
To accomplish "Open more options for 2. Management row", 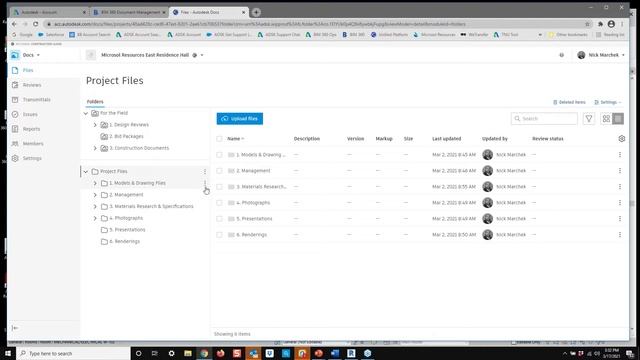I will pos(620,171).
